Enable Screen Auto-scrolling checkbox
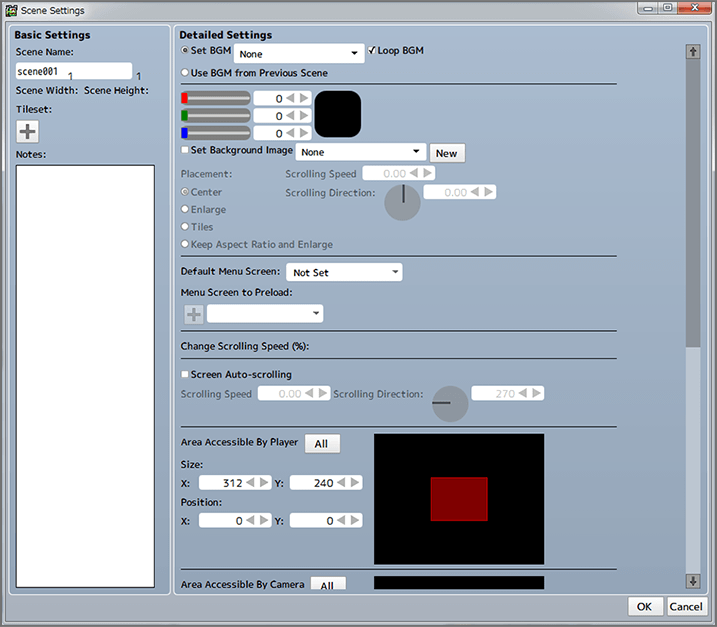This screenshot has height=627, width=717. tap(185, 375)
